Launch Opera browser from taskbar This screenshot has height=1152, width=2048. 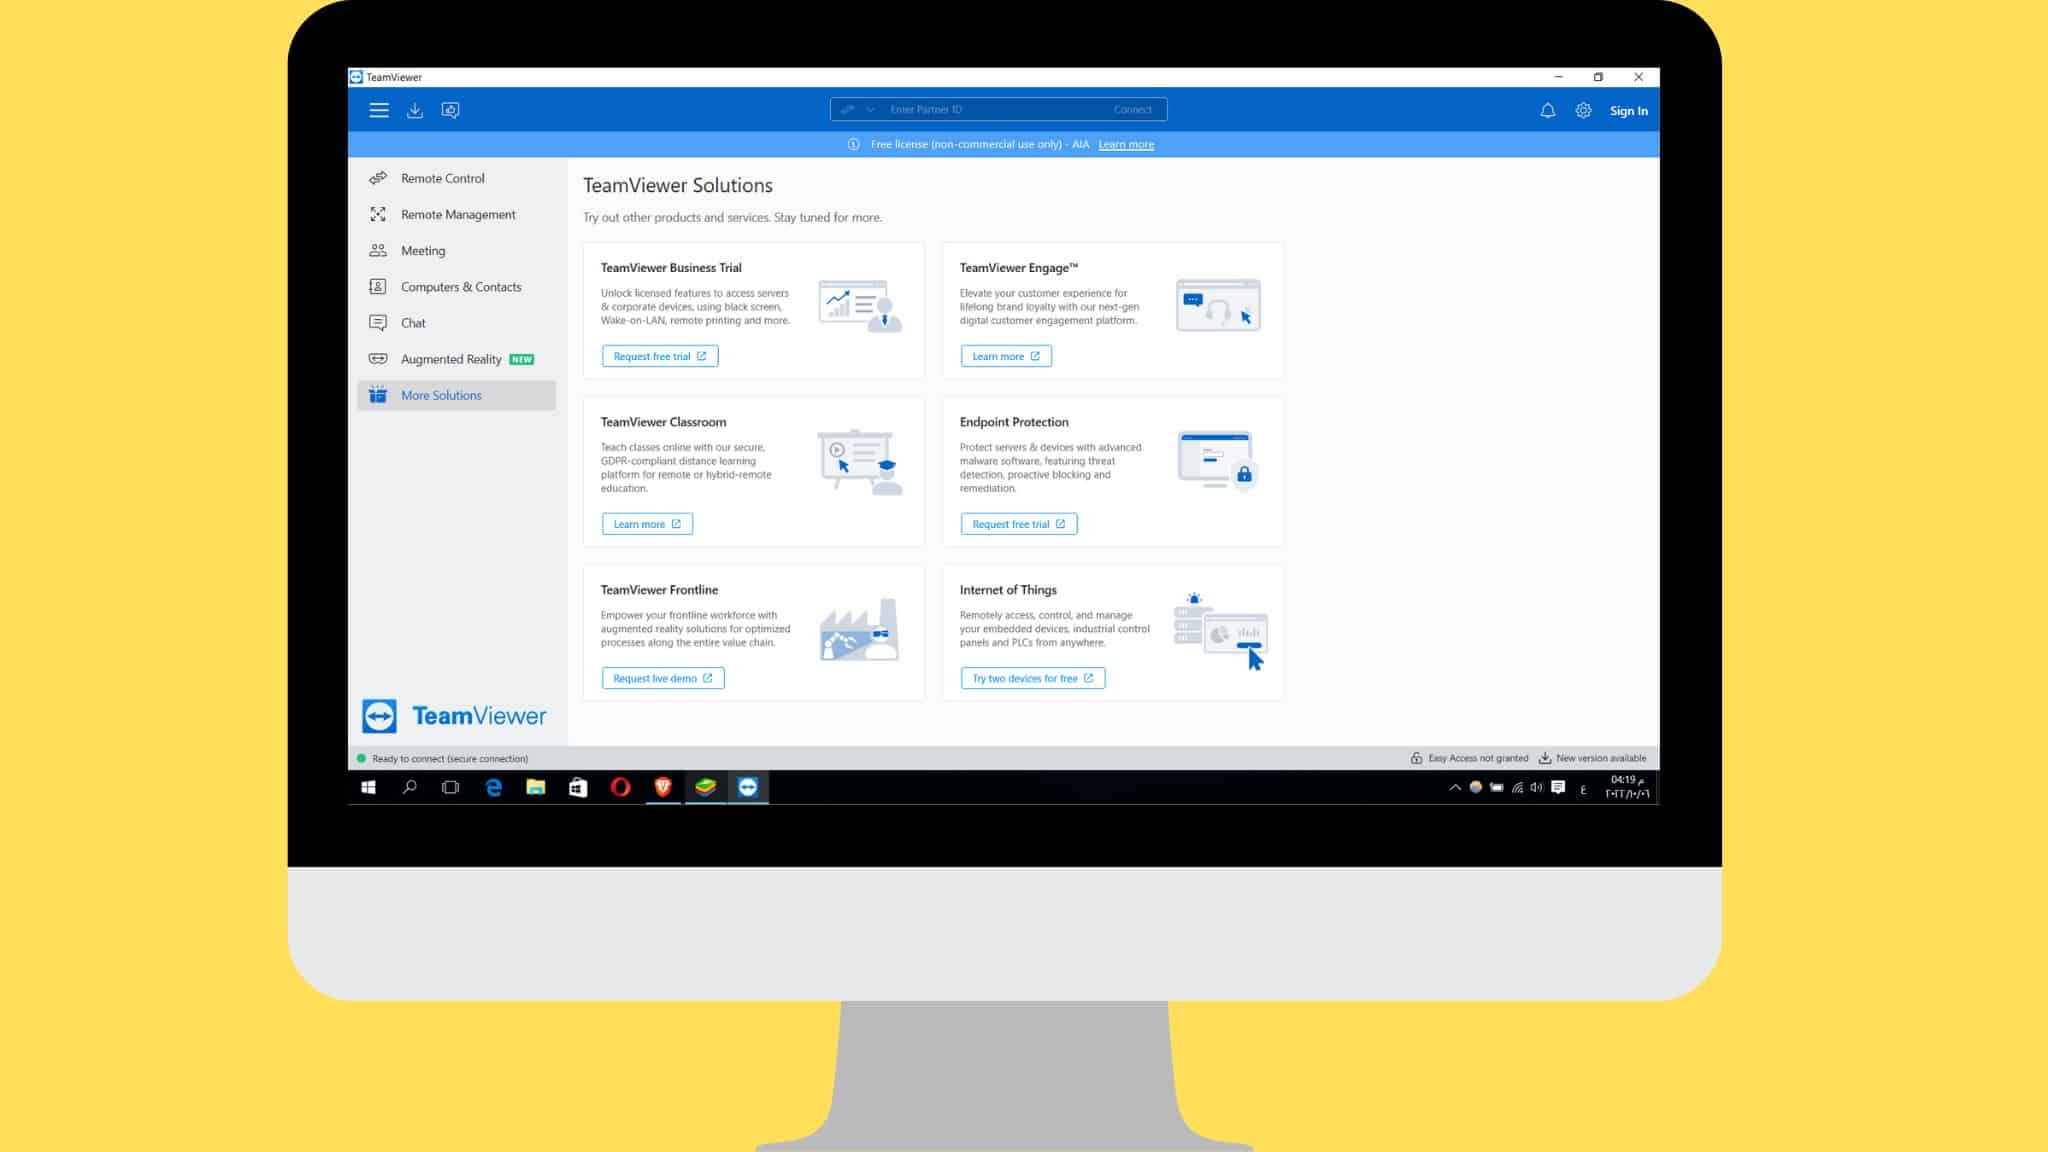(x=620, y=787)
